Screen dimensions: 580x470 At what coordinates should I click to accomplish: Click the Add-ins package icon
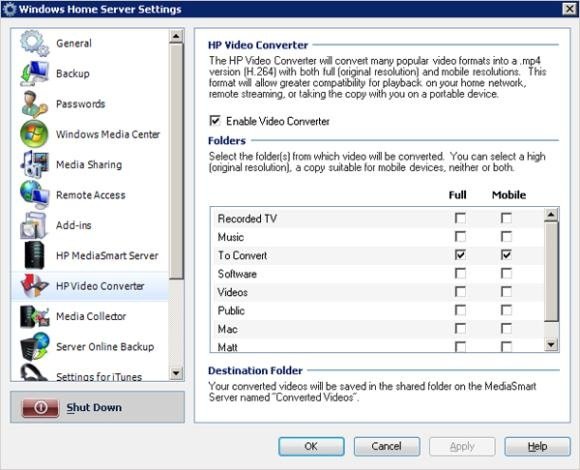(34, 225)
